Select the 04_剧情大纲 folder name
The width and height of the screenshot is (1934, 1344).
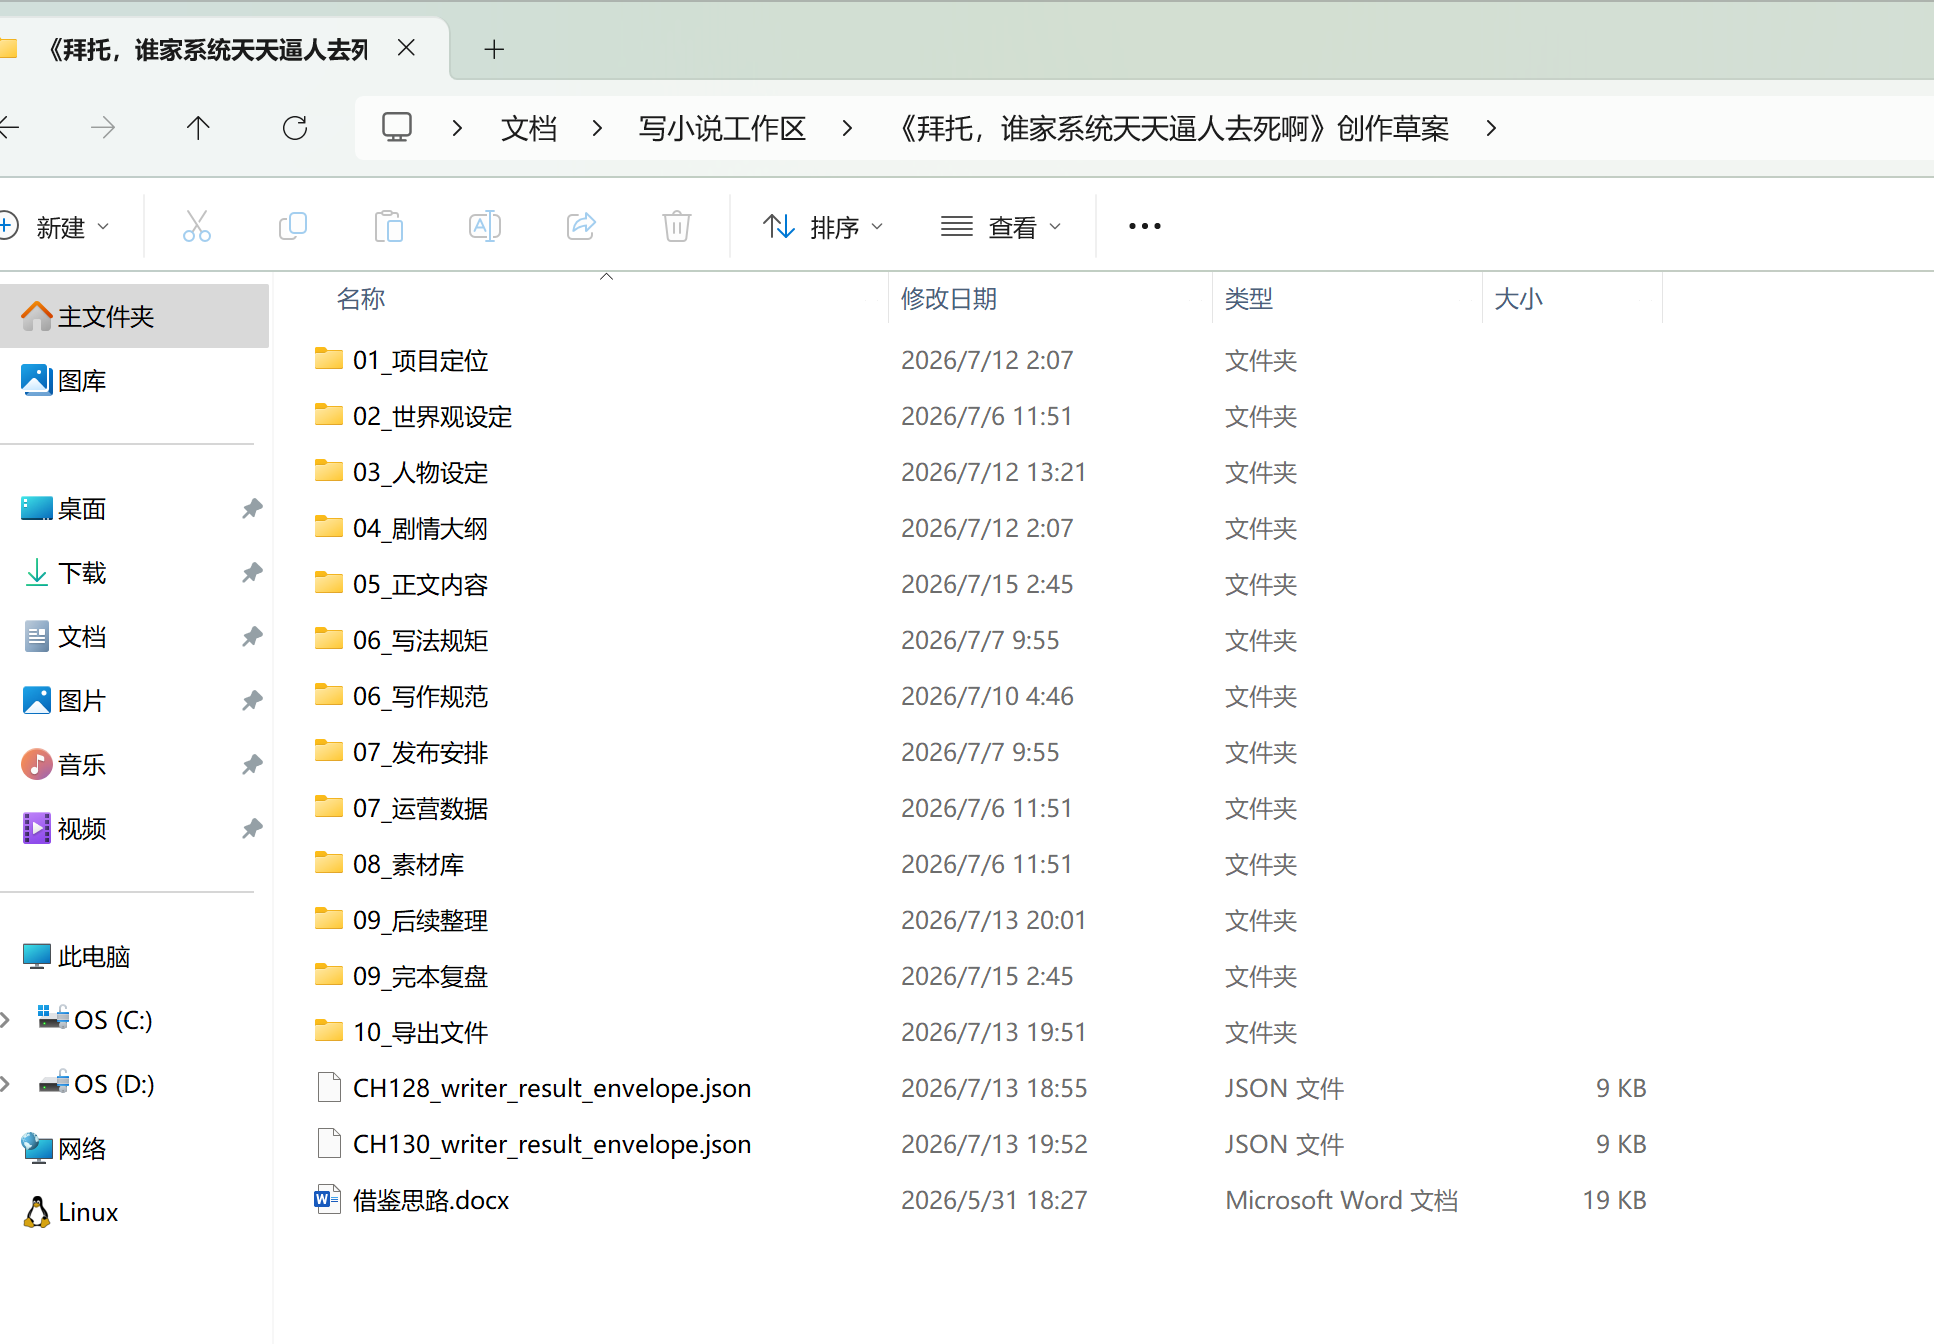(x=420, y=528)
